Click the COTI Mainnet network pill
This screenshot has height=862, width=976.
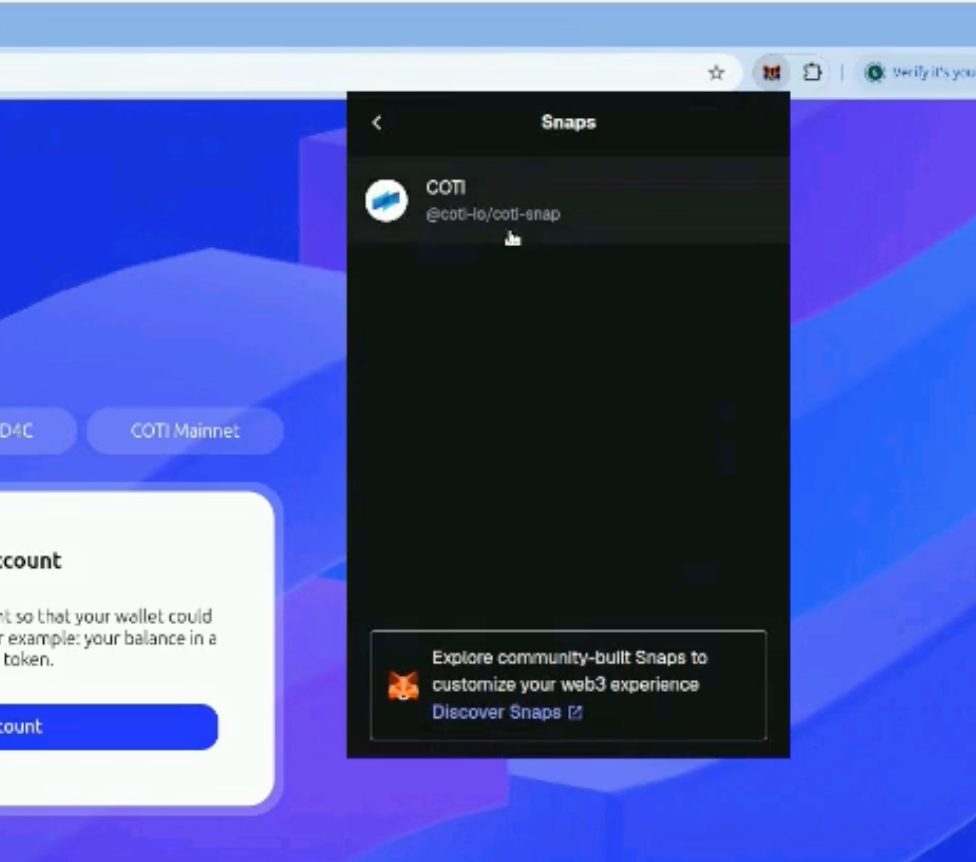coord(185,431)
